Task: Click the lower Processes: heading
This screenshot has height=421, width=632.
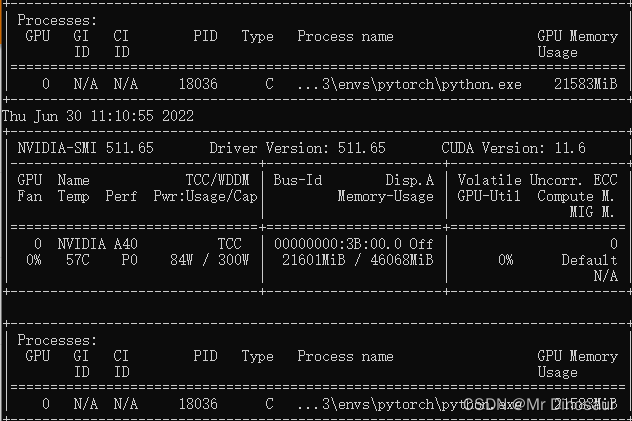Action: (57, 340)
